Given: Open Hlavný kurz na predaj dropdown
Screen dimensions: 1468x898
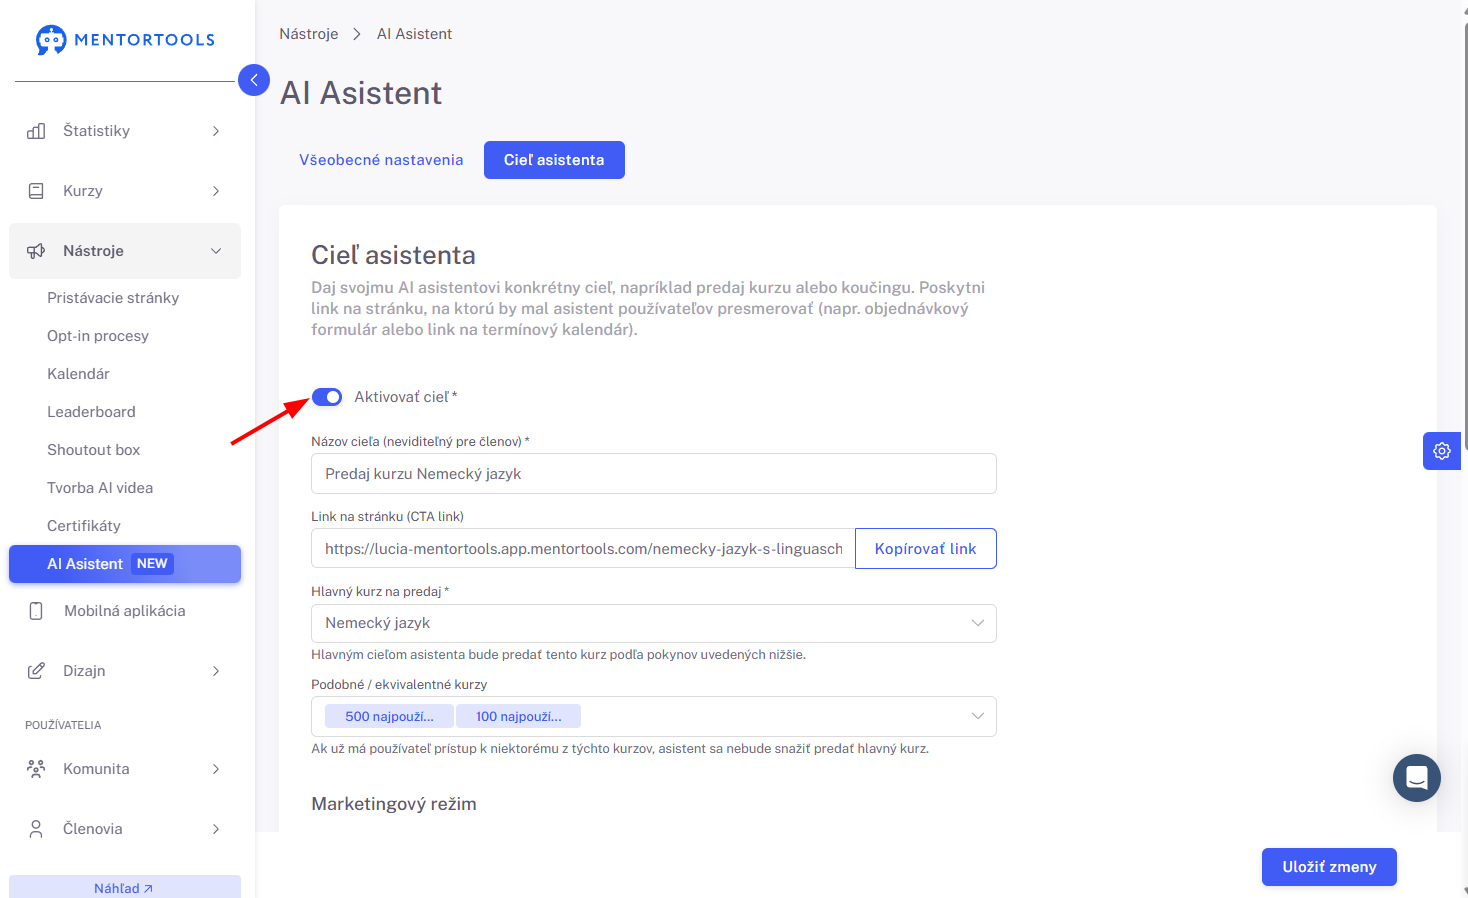Looking at the screenshot, I should (654, 623).
